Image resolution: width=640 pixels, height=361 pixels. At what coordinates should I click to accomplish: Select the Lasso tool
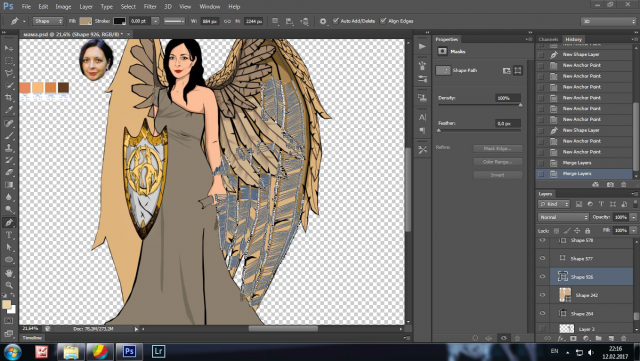coord(9,73)
